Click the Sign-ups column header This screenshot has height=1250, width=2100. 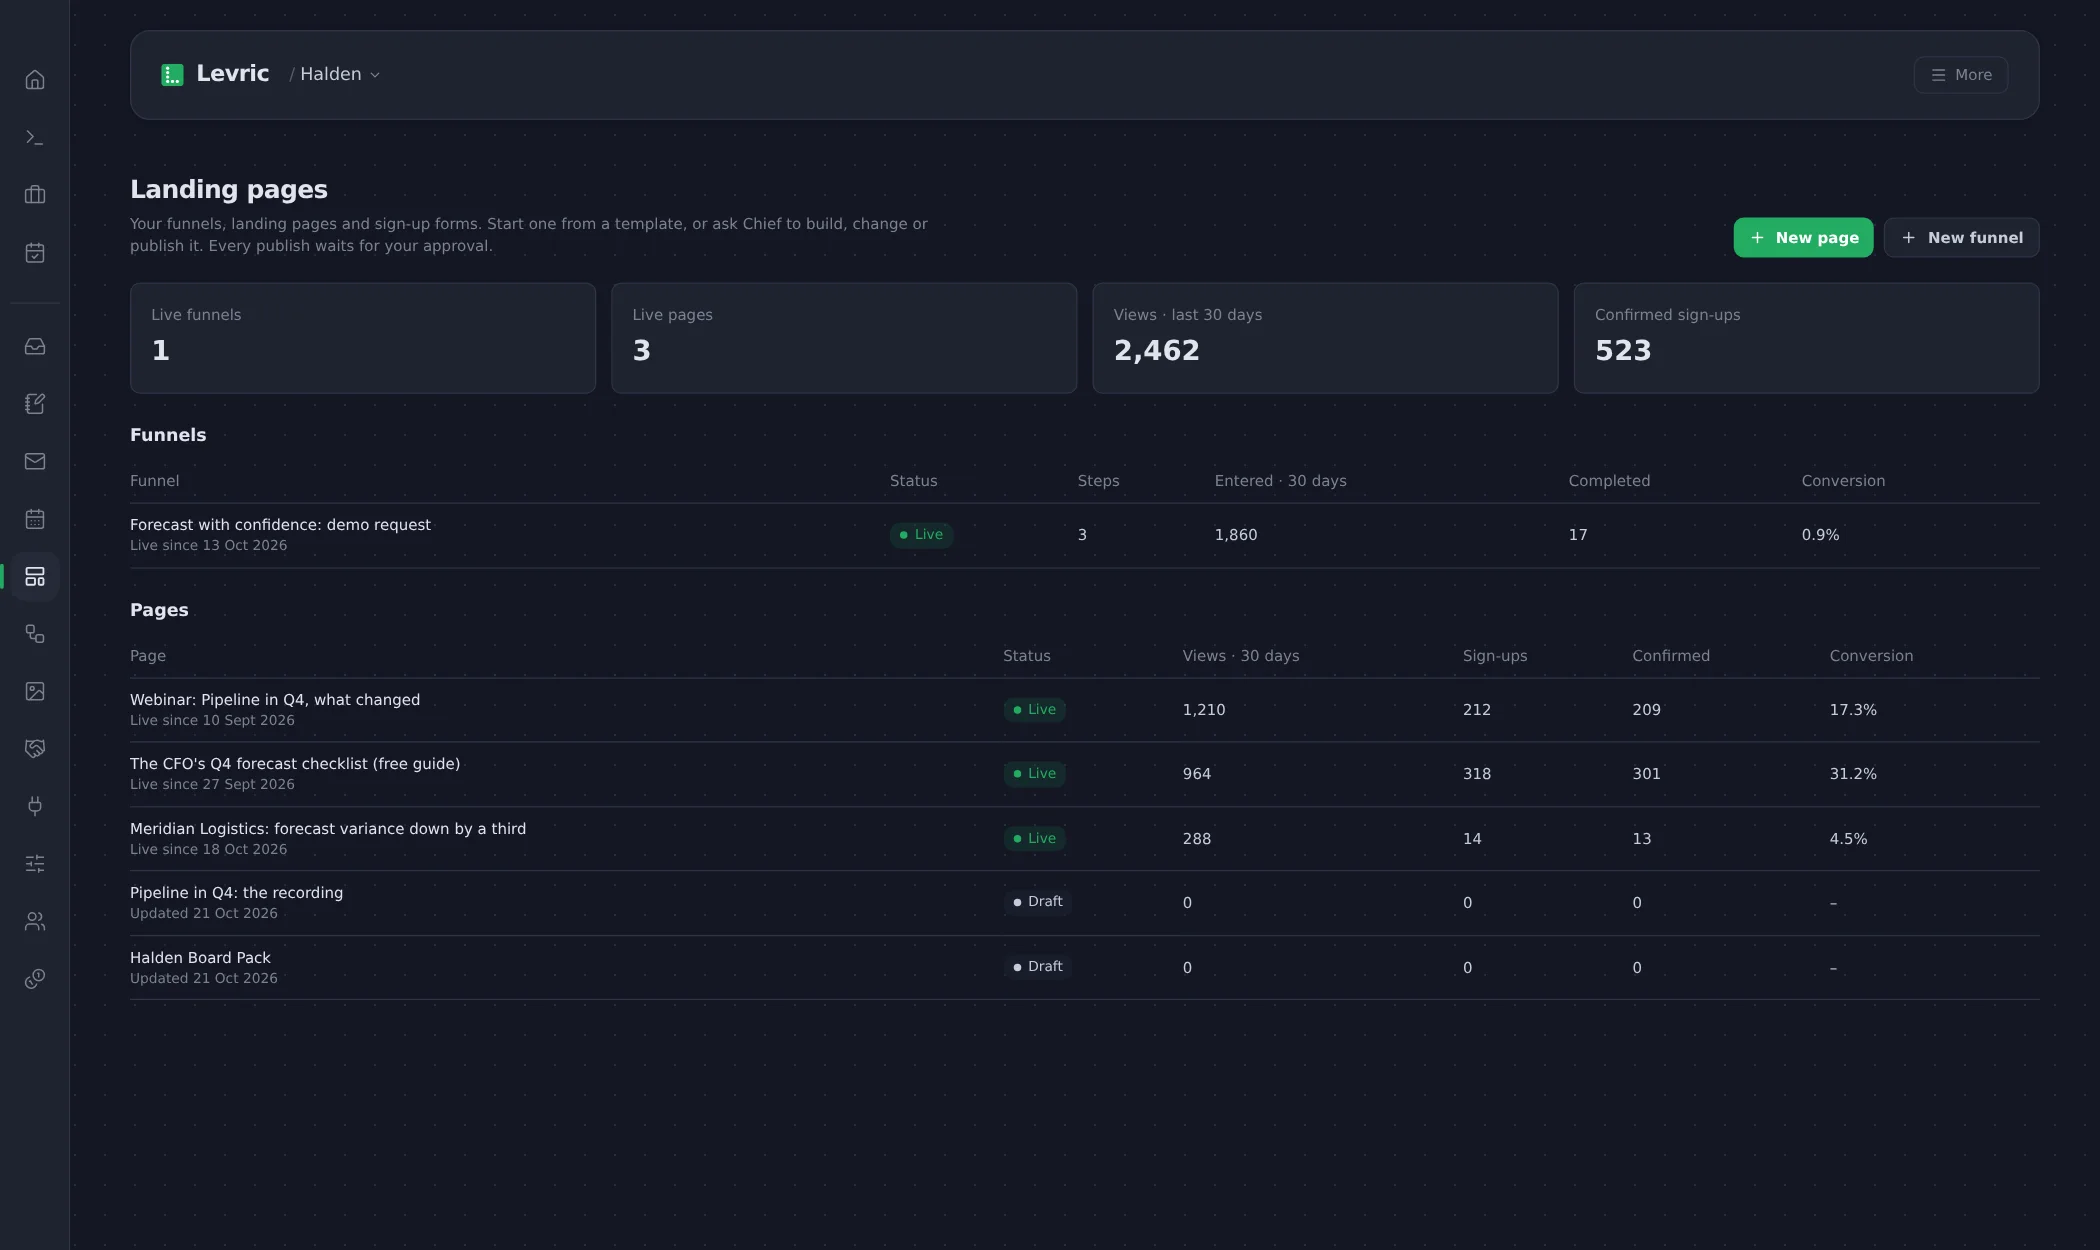coord(1495,656)
